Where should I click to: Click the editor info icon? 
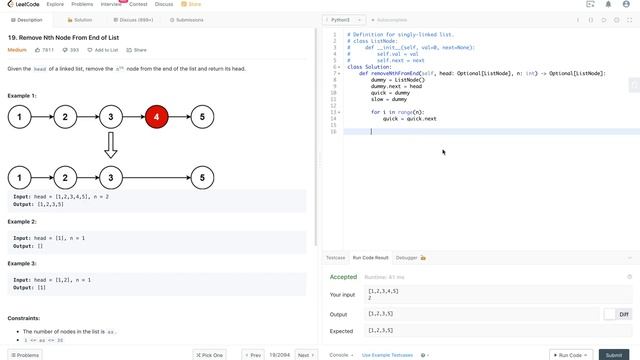click(x=578, y=20)
